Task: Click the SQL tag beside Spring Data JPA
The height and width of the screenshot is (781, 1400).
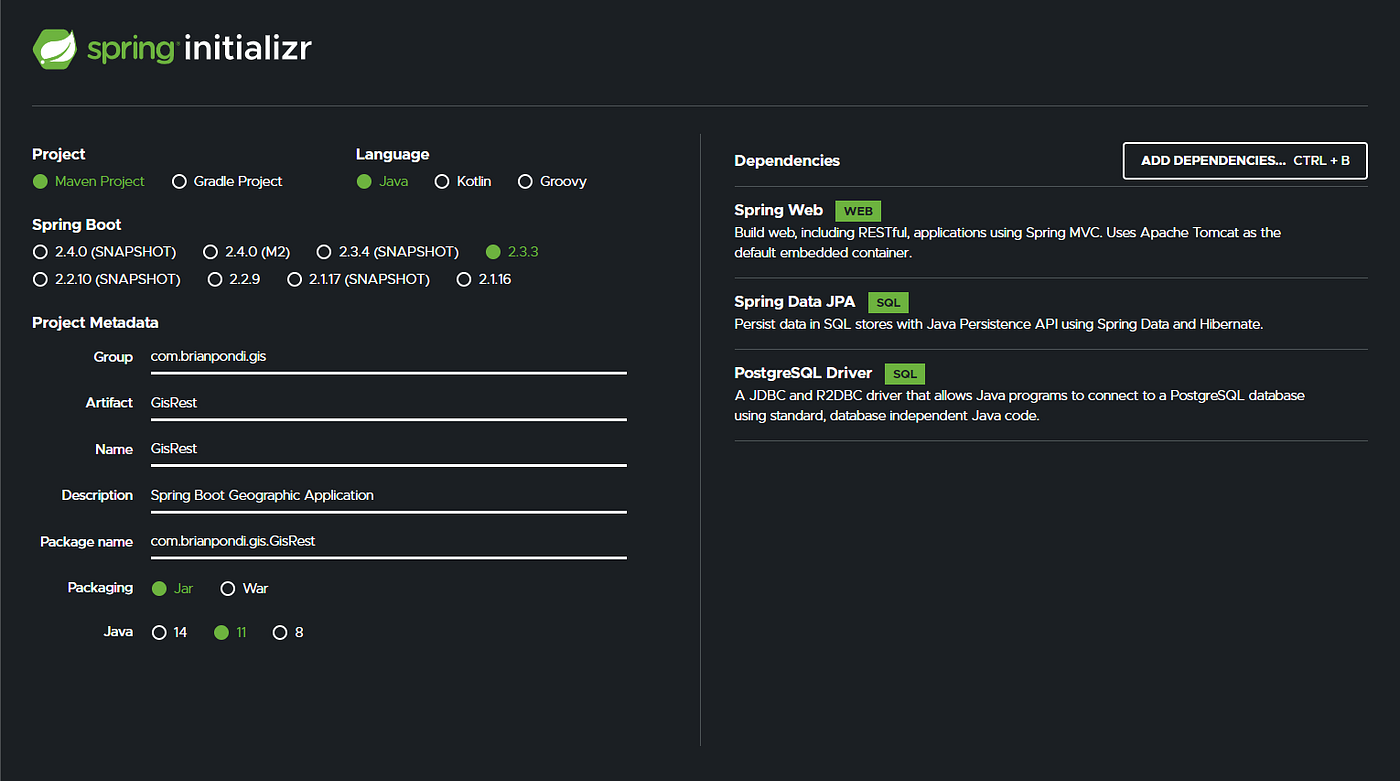Action: coord(887,302)
